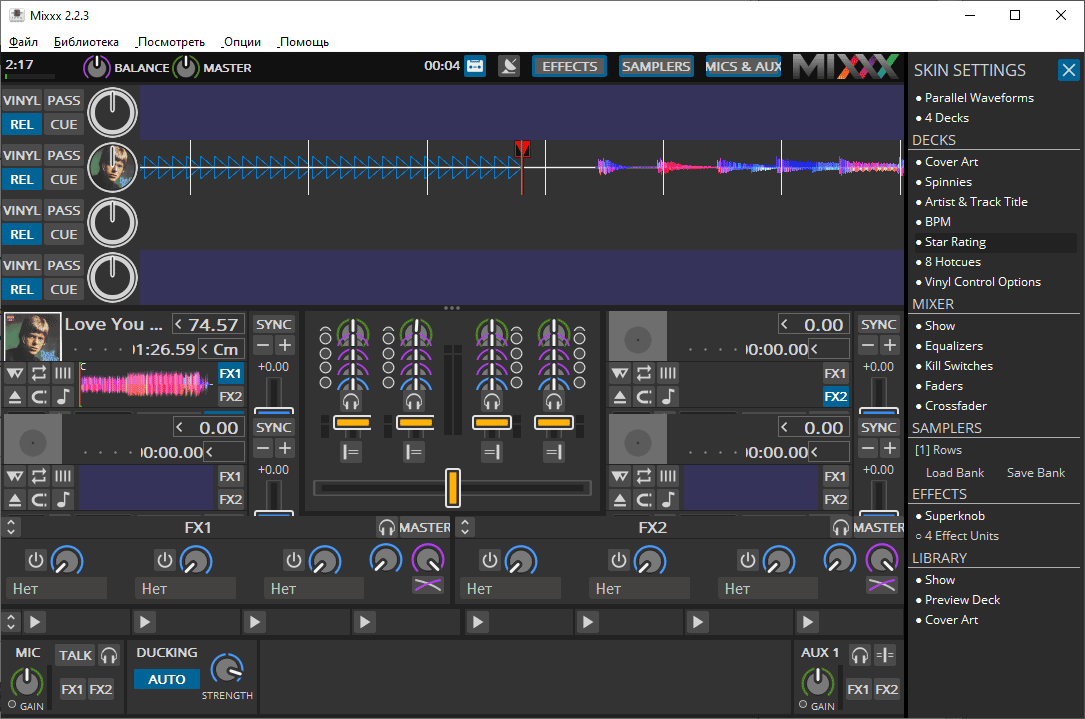
Task: Open the 74.57 BPM chevron on Love You deck
Action: coord(179,324)
